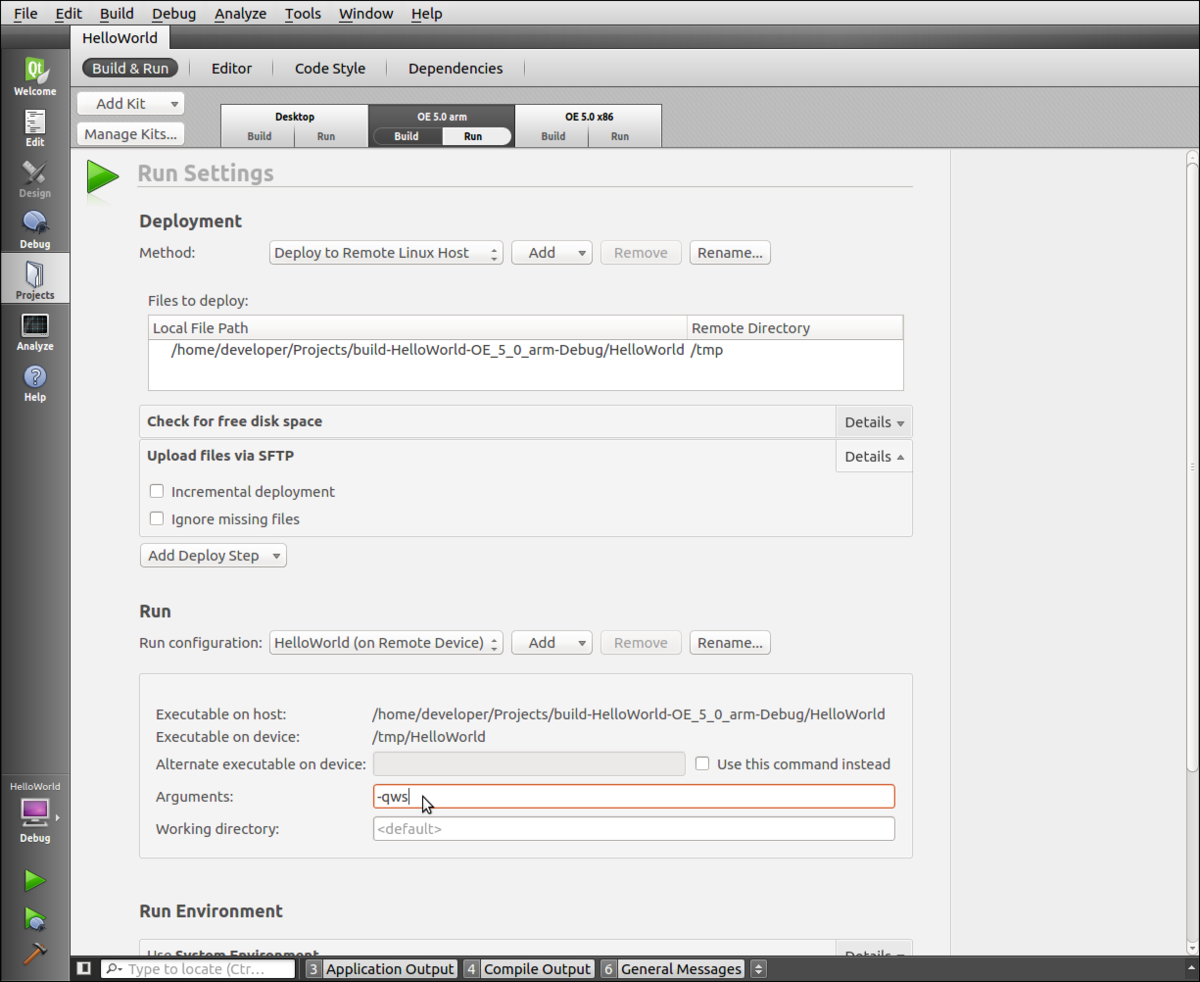The image size is (1200, 982).
Task: Click the Manage Kits button
Action: pyautogui.click(x=130, y=134)
